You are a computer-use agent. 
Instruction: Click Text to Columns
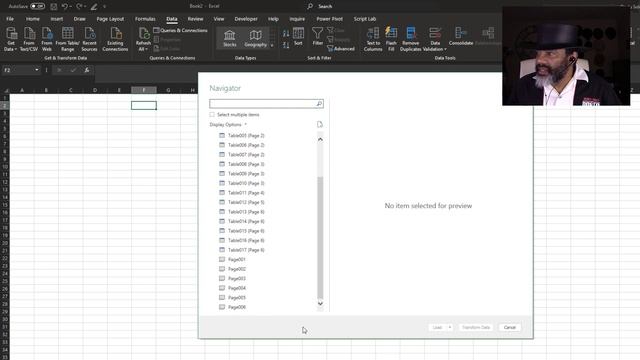(373, 39)
